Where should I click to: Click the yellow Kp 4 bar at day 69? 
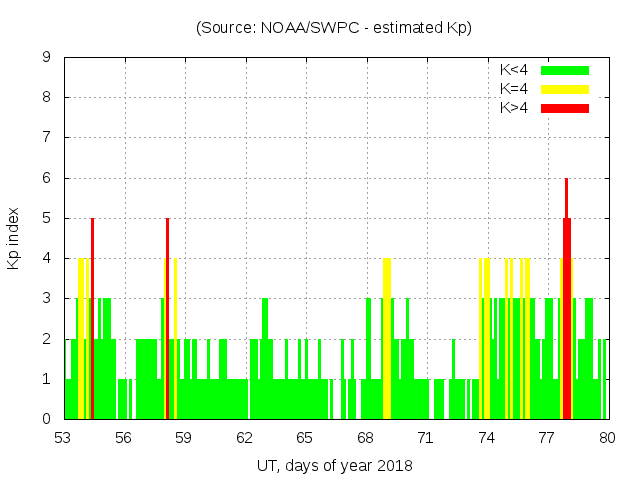(x=387, y=340)
